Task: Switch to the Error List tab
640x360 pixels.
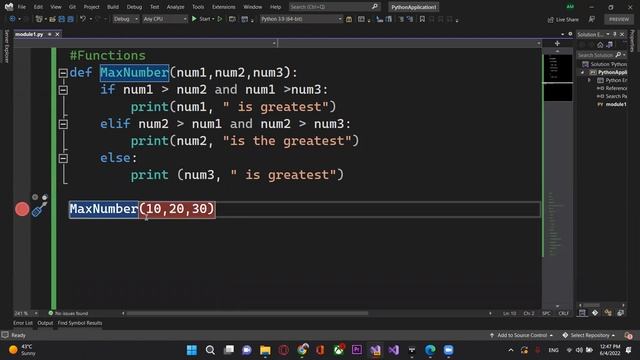Action: (x=23, y=323)
